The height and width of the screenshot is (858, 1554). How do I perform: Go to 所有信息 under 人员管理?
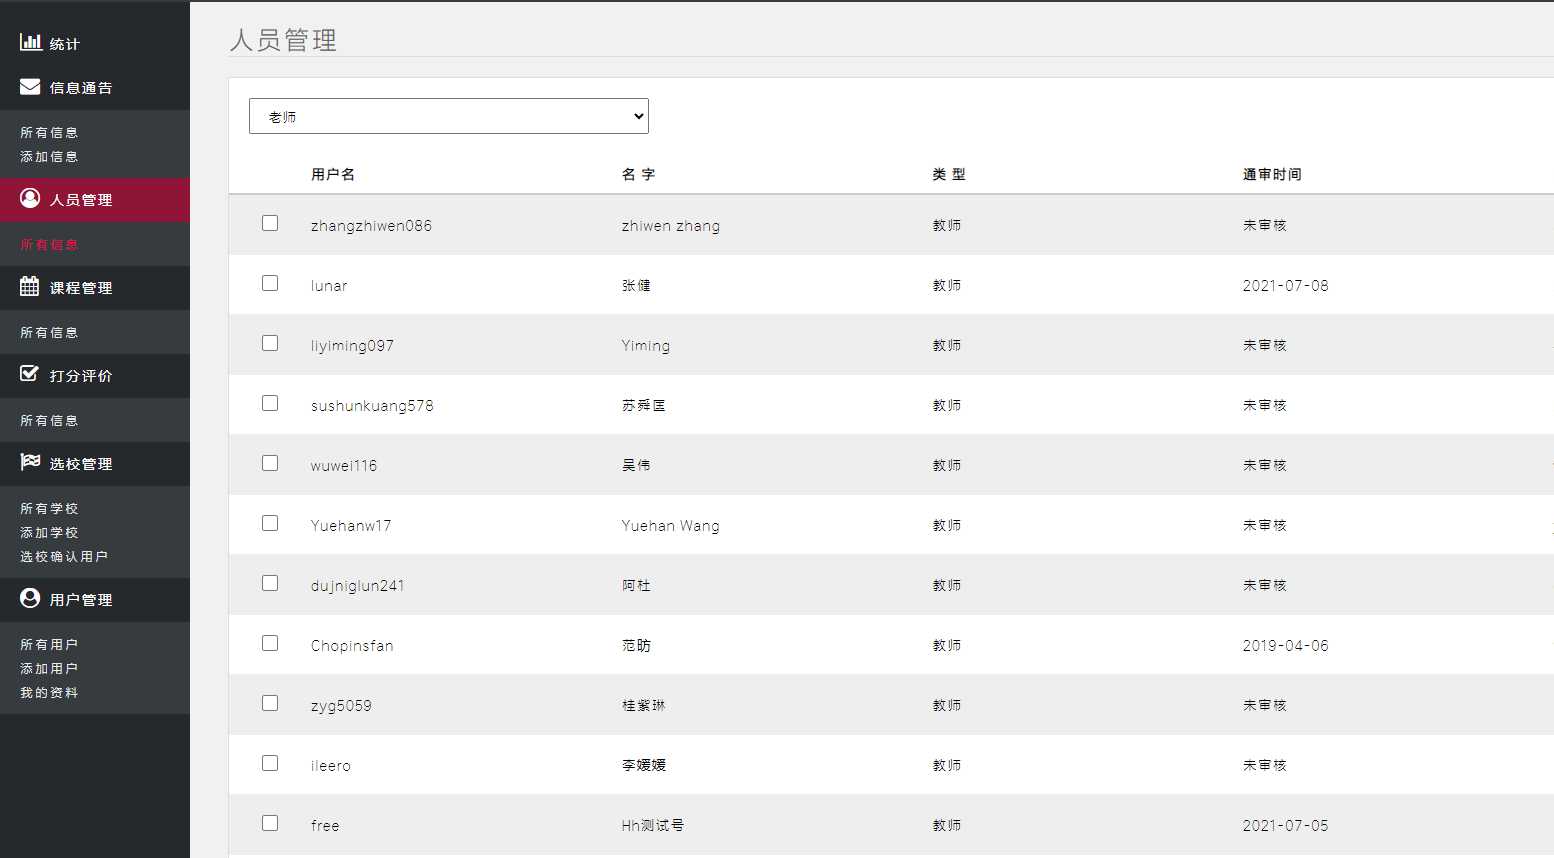pyautogui.click(x=49, y=244)
